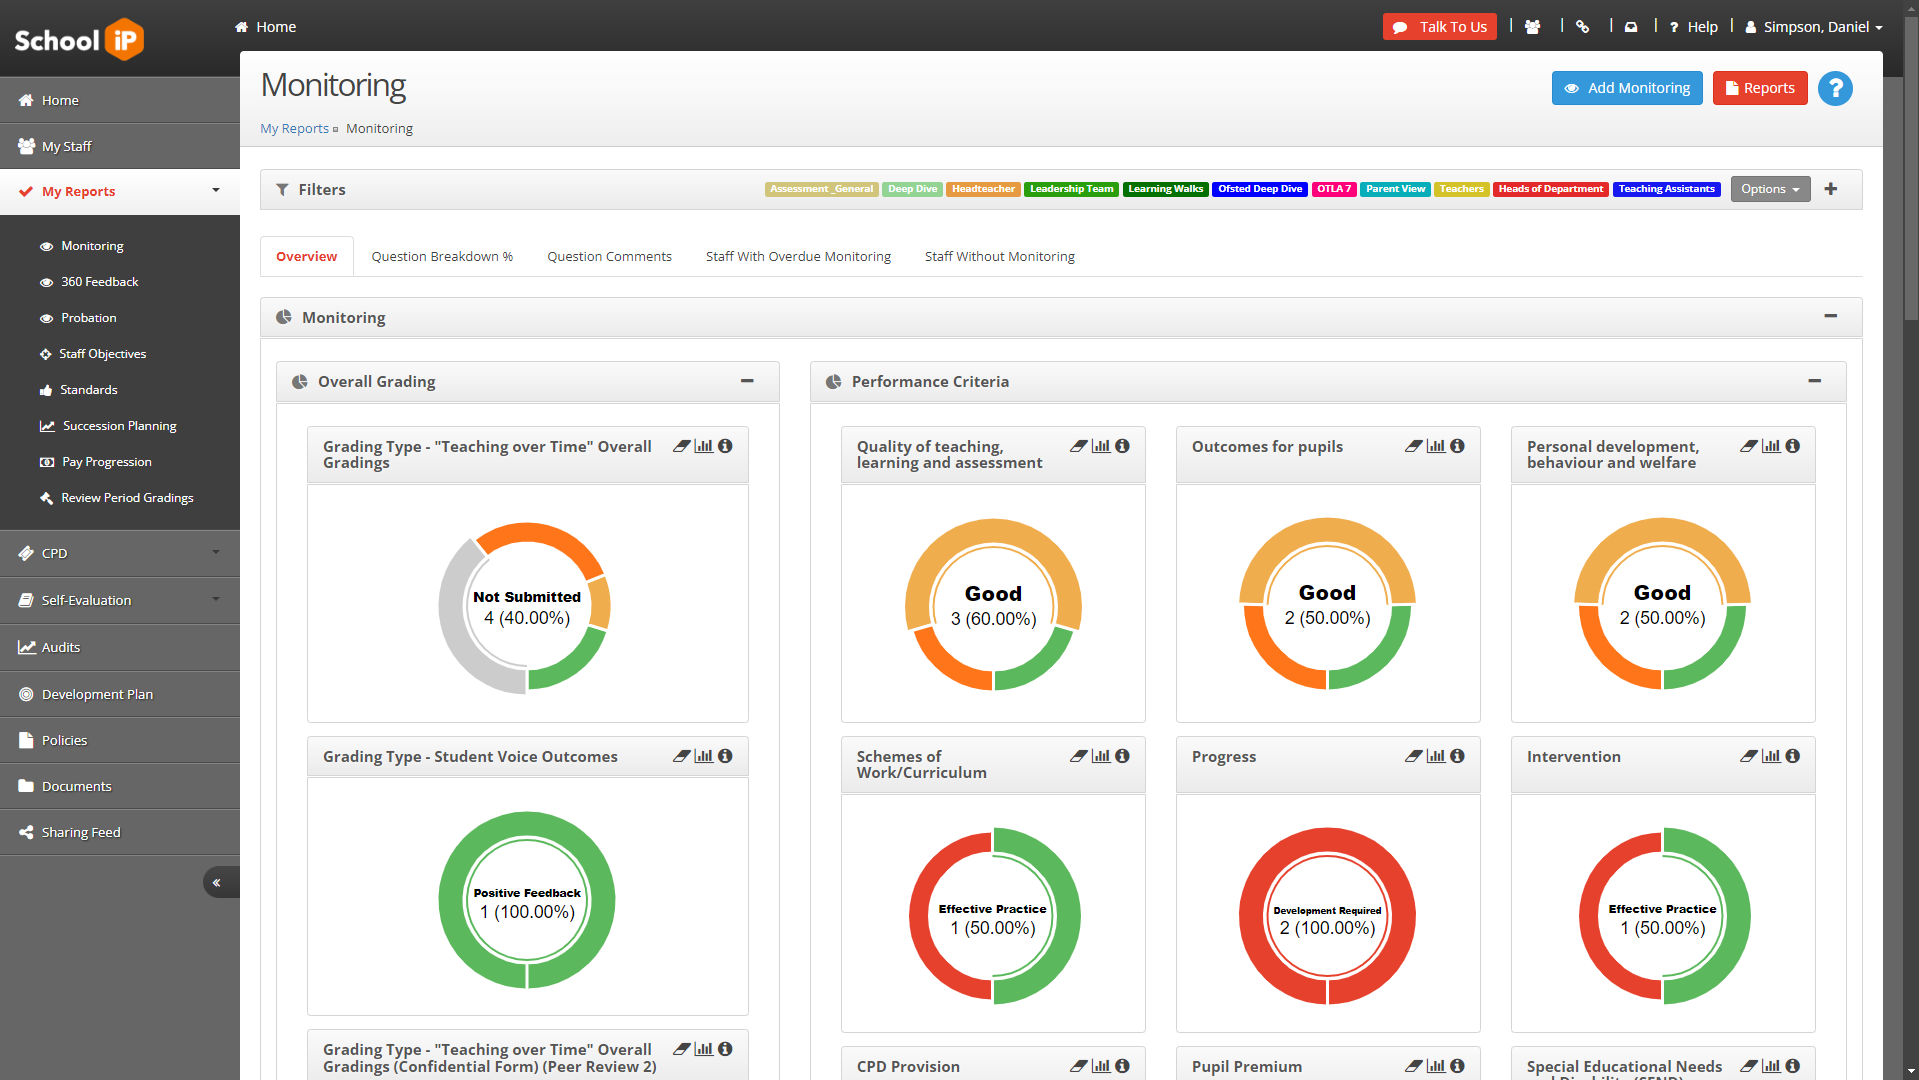The width and height of the screenshot is (1919, 1080).
Task: Click the red Reports button
Action: (1760, 88)
